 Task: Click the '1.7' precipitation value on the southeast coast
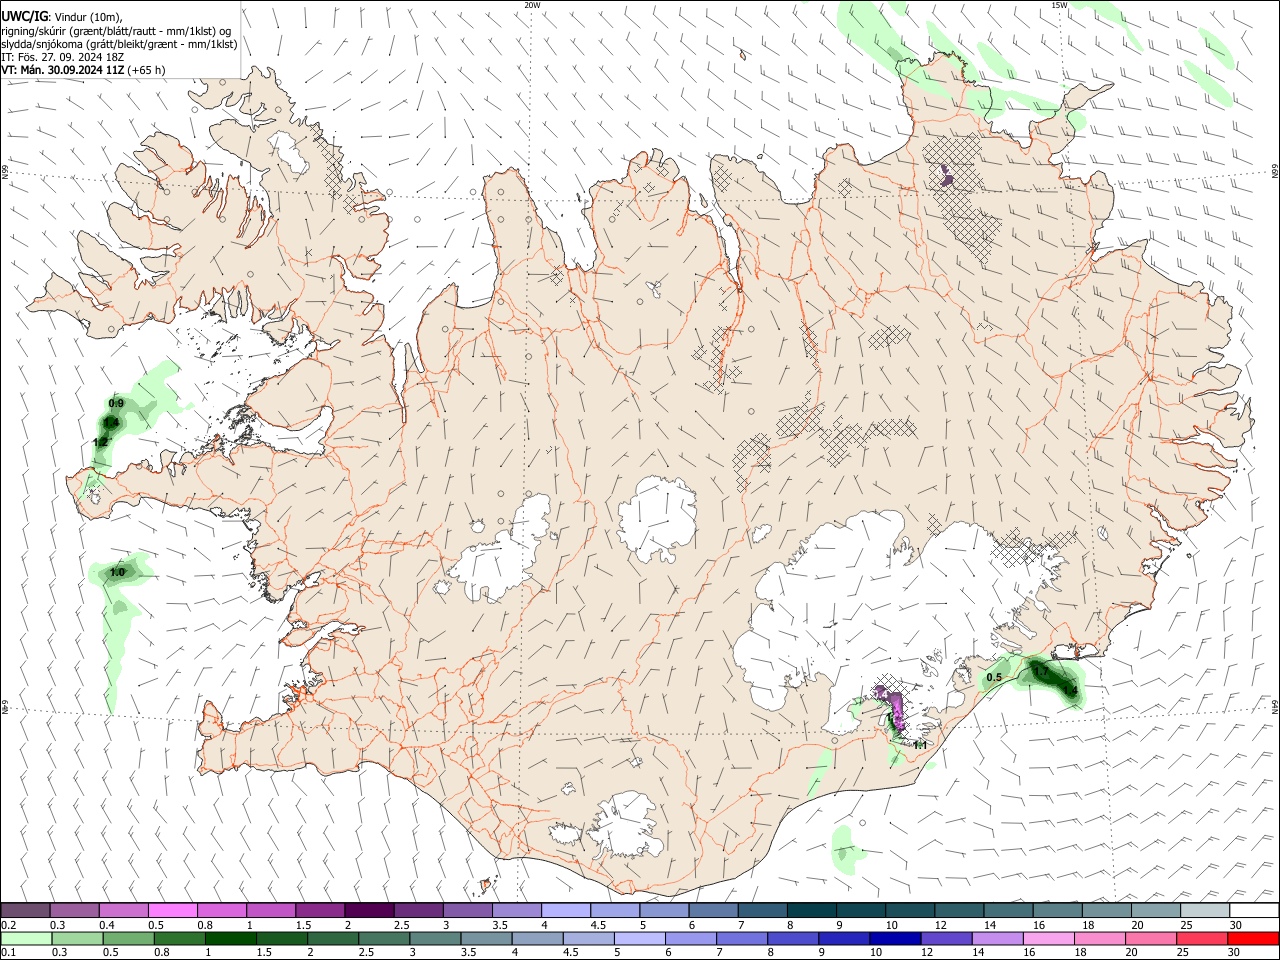[x=1041, y=671]
